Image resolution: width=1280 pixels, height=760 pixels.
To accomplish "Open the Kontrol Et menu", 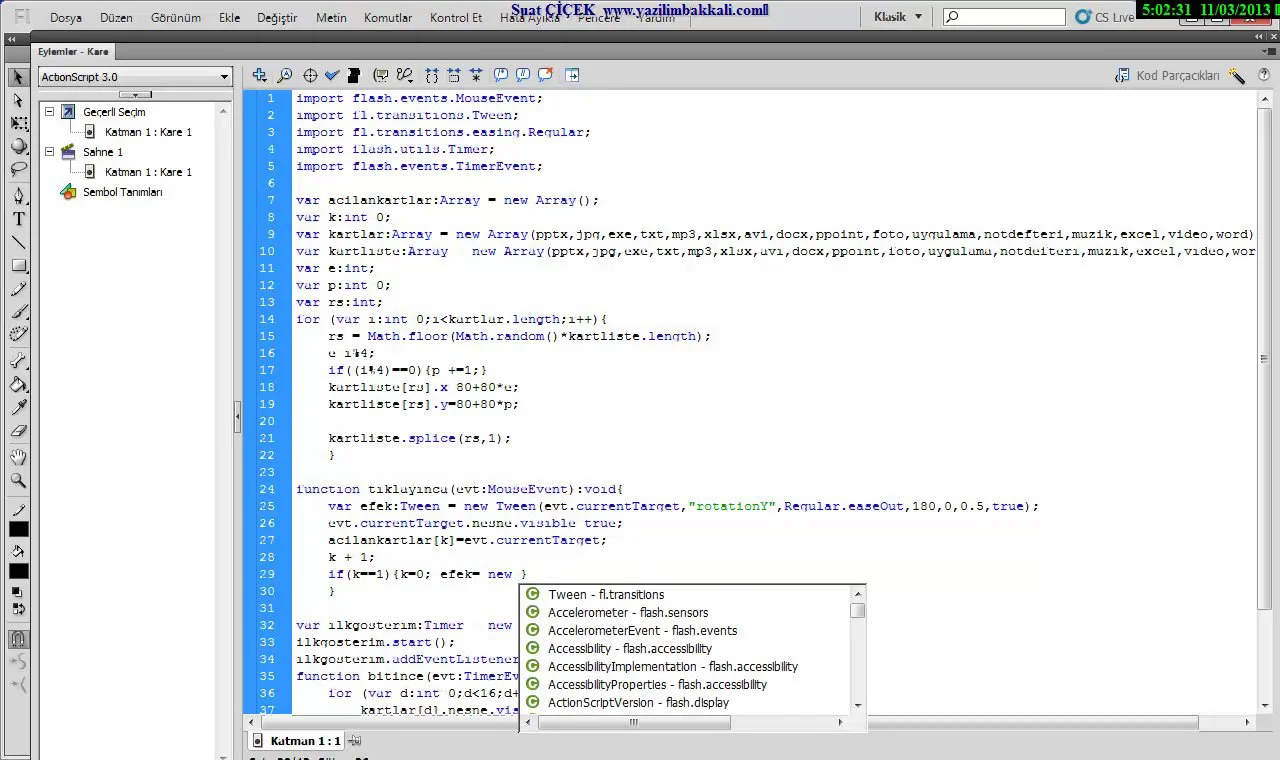I will [456, 18].
